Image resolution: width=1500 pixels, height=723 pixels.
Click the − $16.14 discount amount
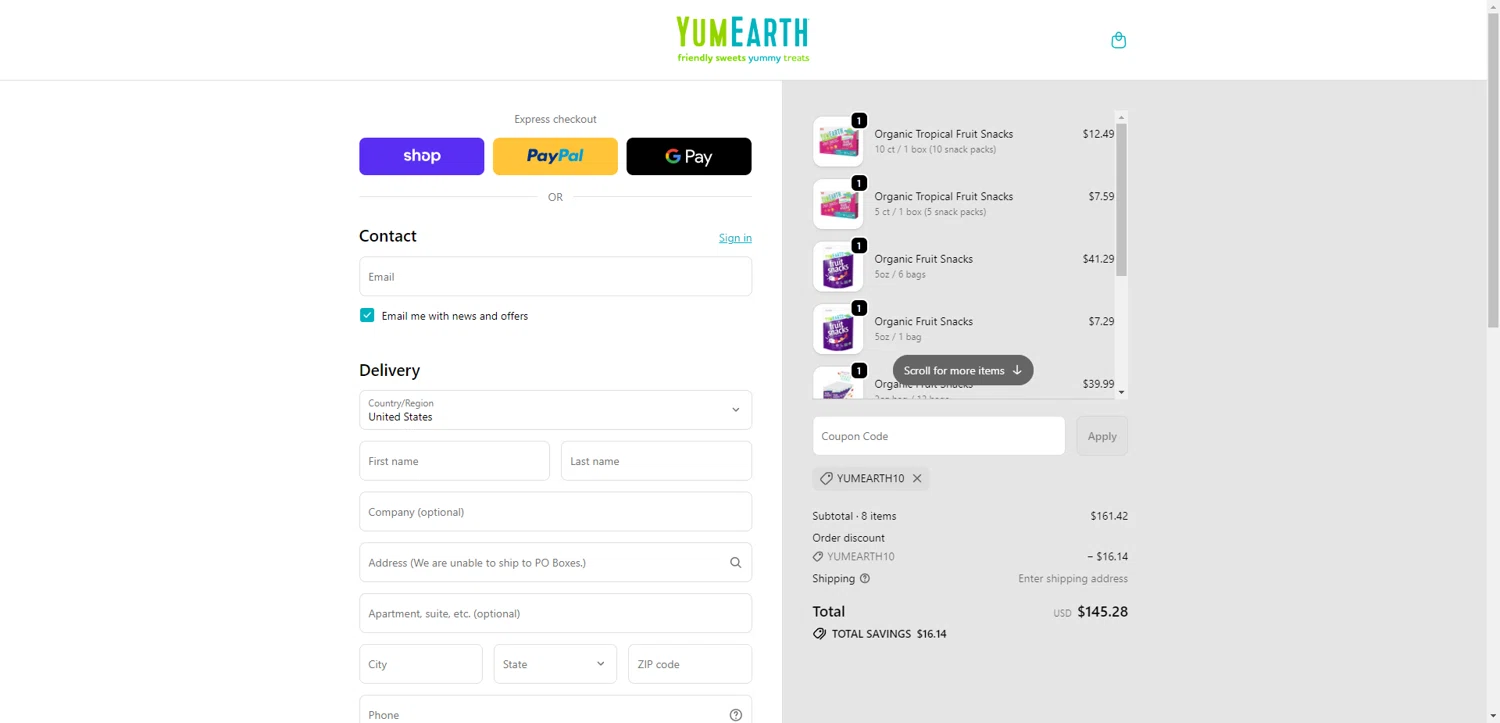coord(1107,556)
